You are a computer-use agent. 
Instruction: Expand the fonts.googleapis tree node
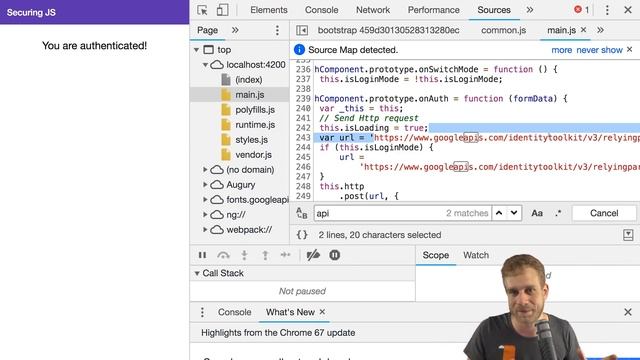(x=205, y=200)
